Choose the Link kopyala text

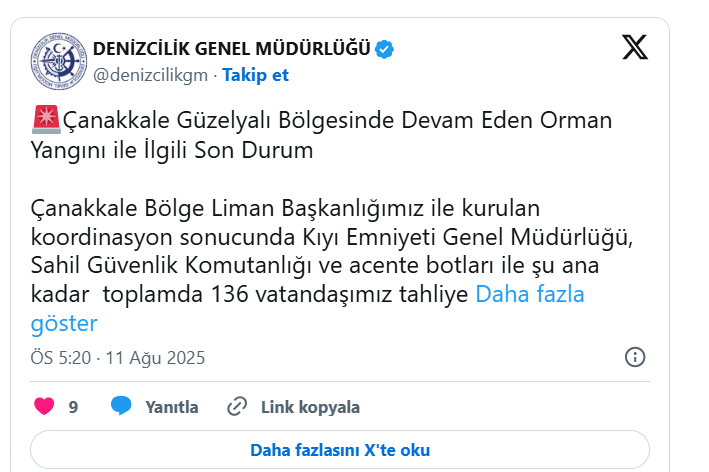[310, 407]
